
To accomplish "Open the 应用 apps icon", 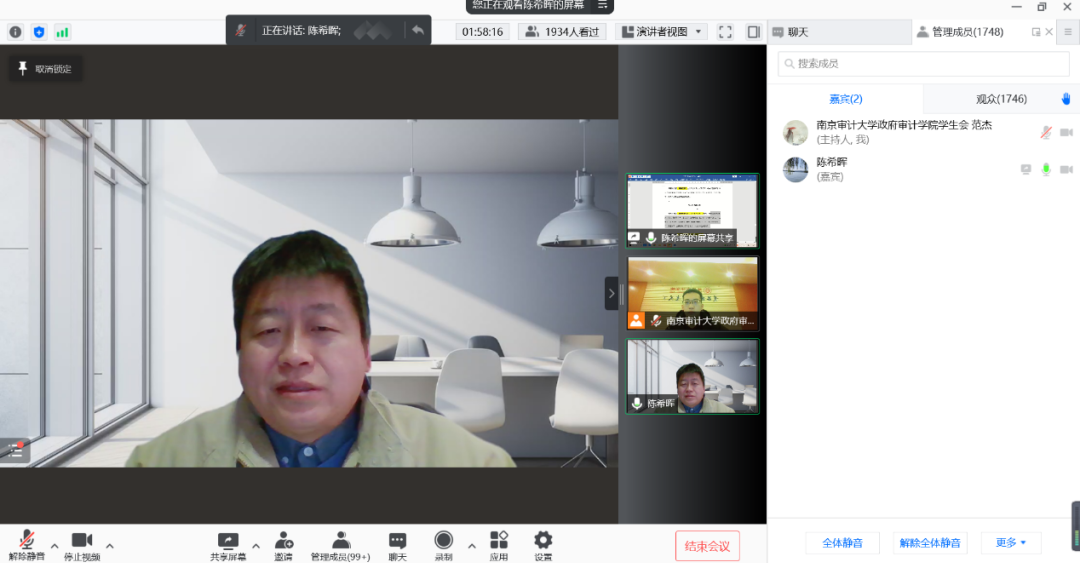I will point(499,541).
